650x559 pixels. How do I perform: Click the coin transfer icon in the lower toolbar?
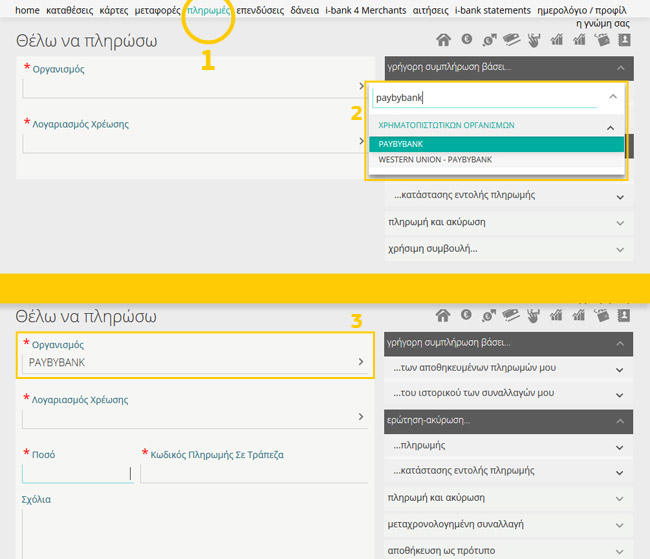(489, 316)
